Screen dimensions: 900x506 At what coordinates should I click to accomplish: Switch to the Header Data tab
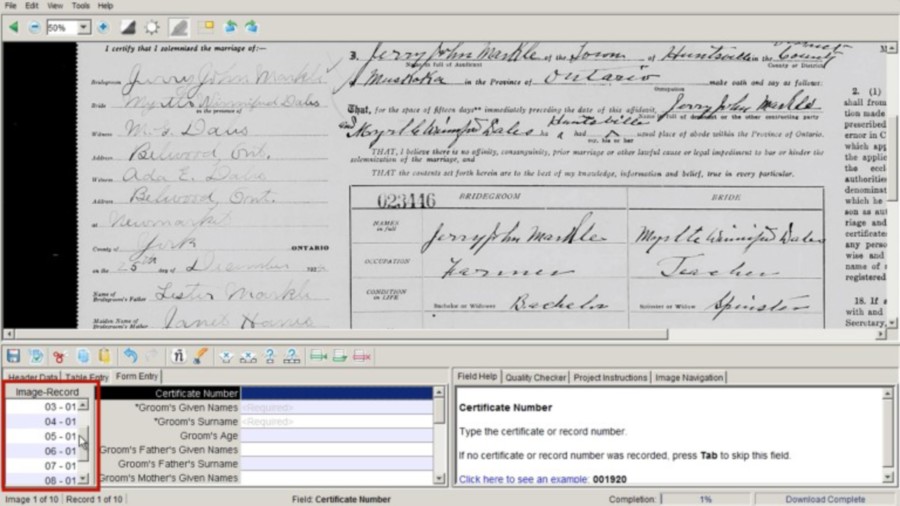point(33,377)
